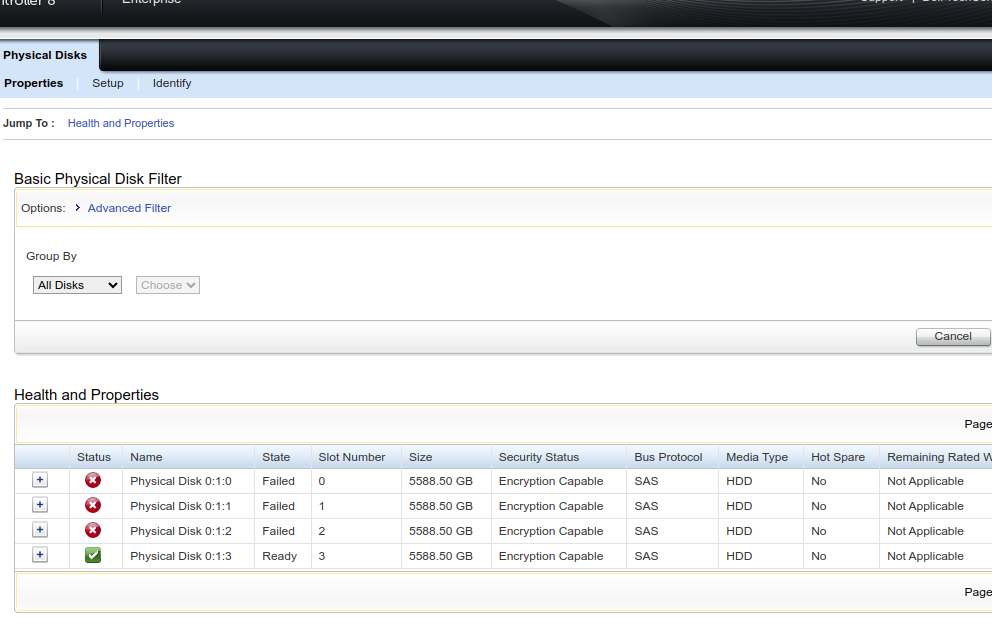992x643 pixels.
Task: Expand the Physical Disk 0:1:1 row
Action: point(40,505)
